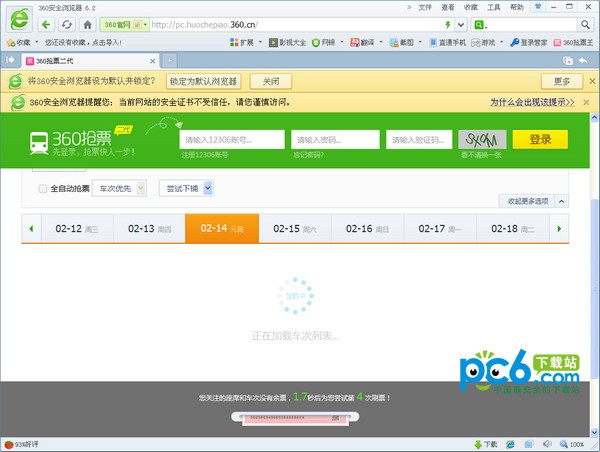Click the 93%好评 rating in status bar

[21, 444]
